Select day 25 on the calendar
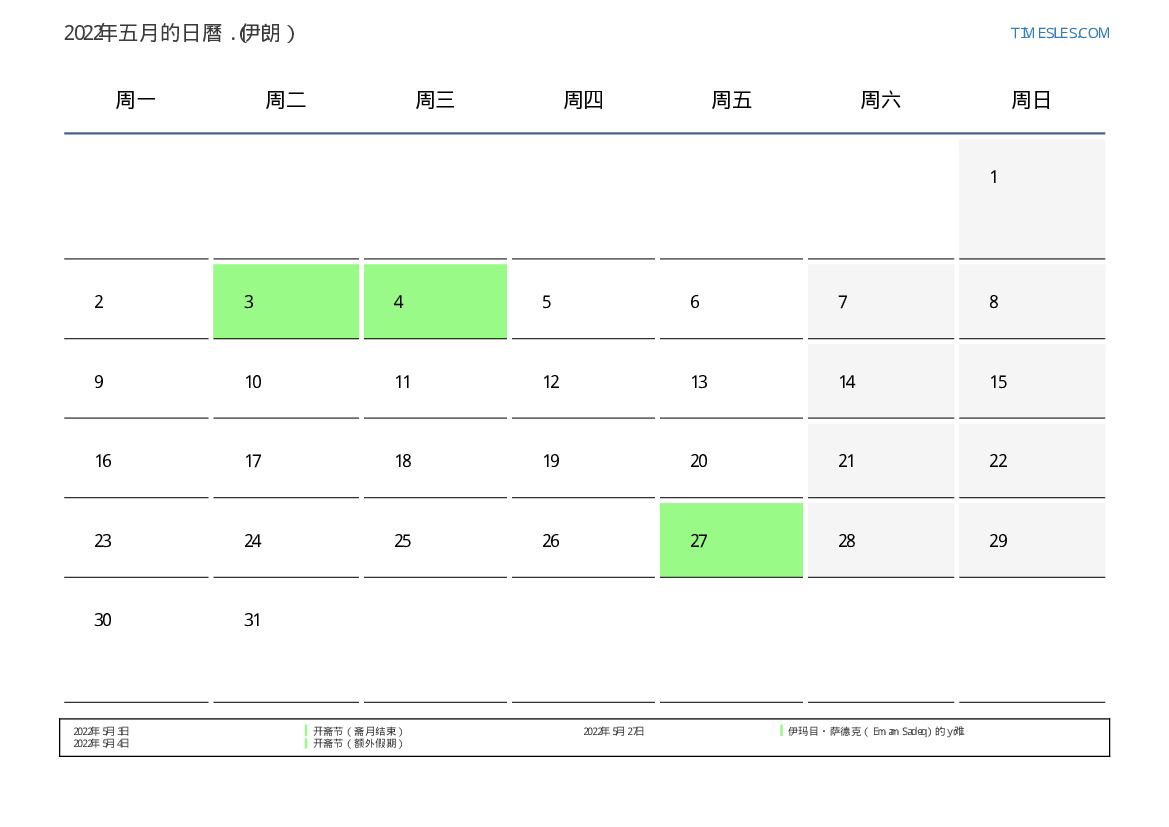Screen dimensions: 1169x827 coord(435,540)
